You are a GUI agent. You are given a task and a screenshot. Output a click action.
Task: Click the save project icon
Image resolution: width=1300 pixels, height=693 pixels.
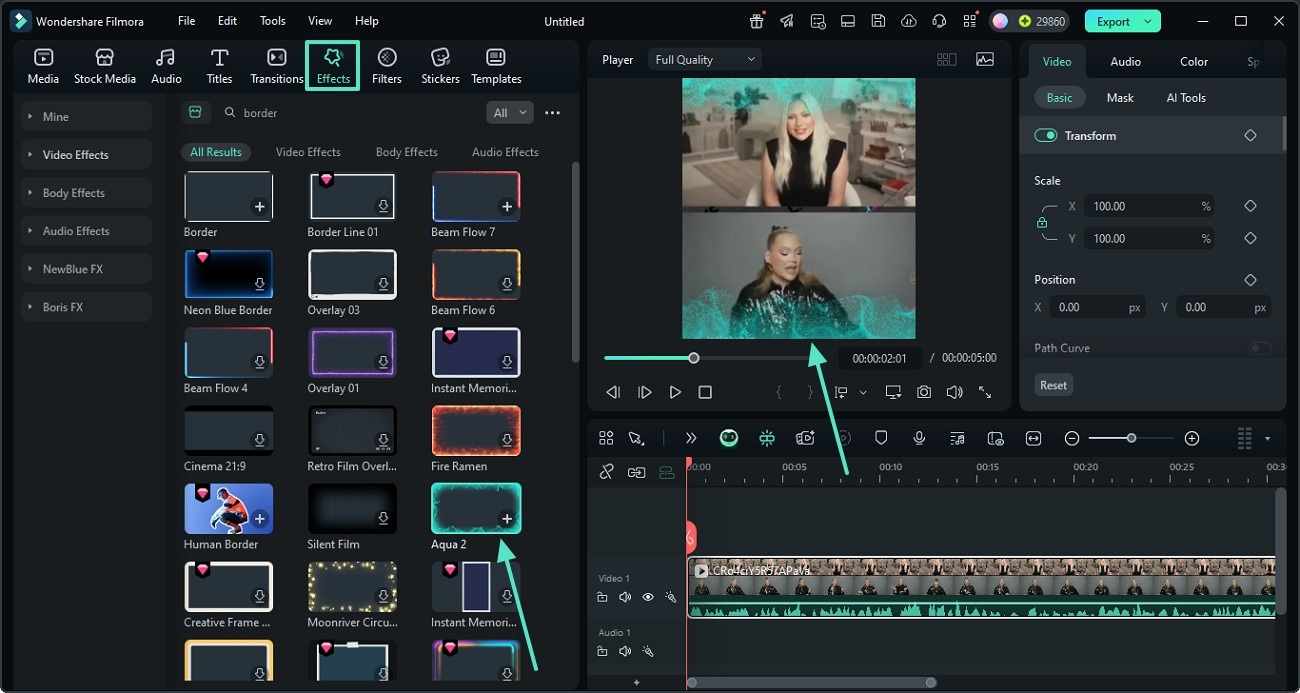(x=878, y=21)
